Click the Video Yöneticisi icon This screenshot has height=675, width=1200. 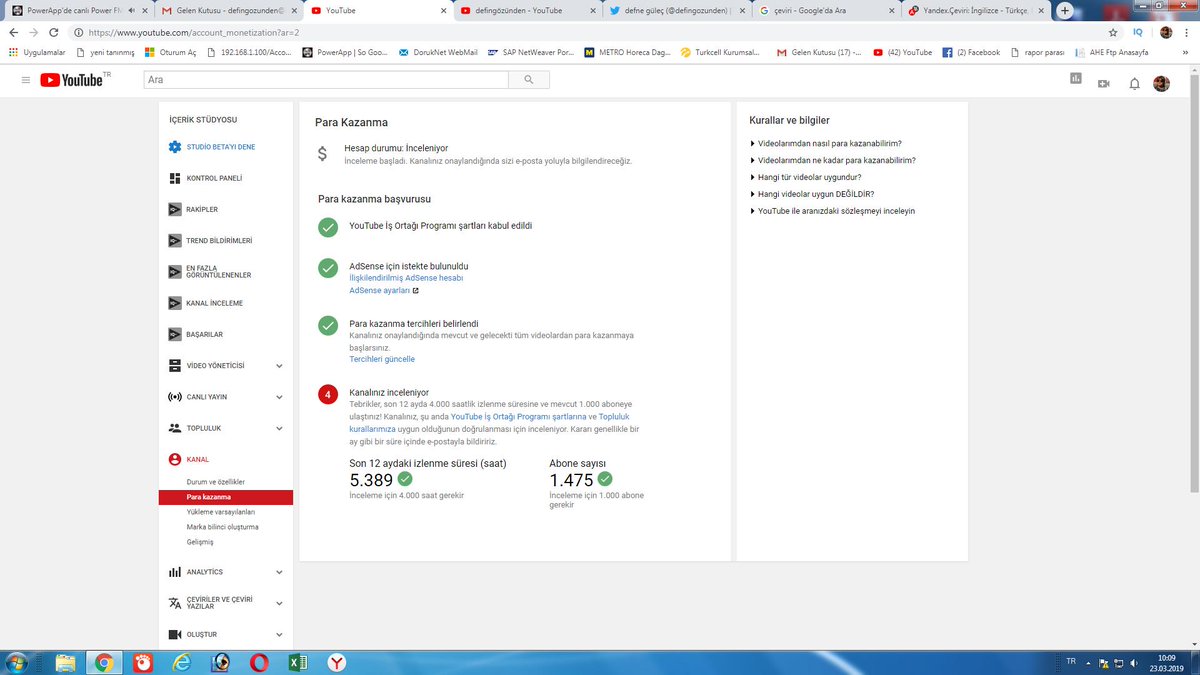click(175, 366)
